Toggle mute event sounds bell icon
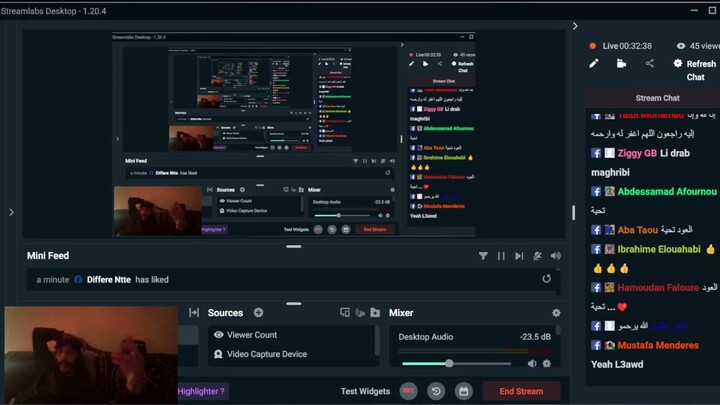 537,256
